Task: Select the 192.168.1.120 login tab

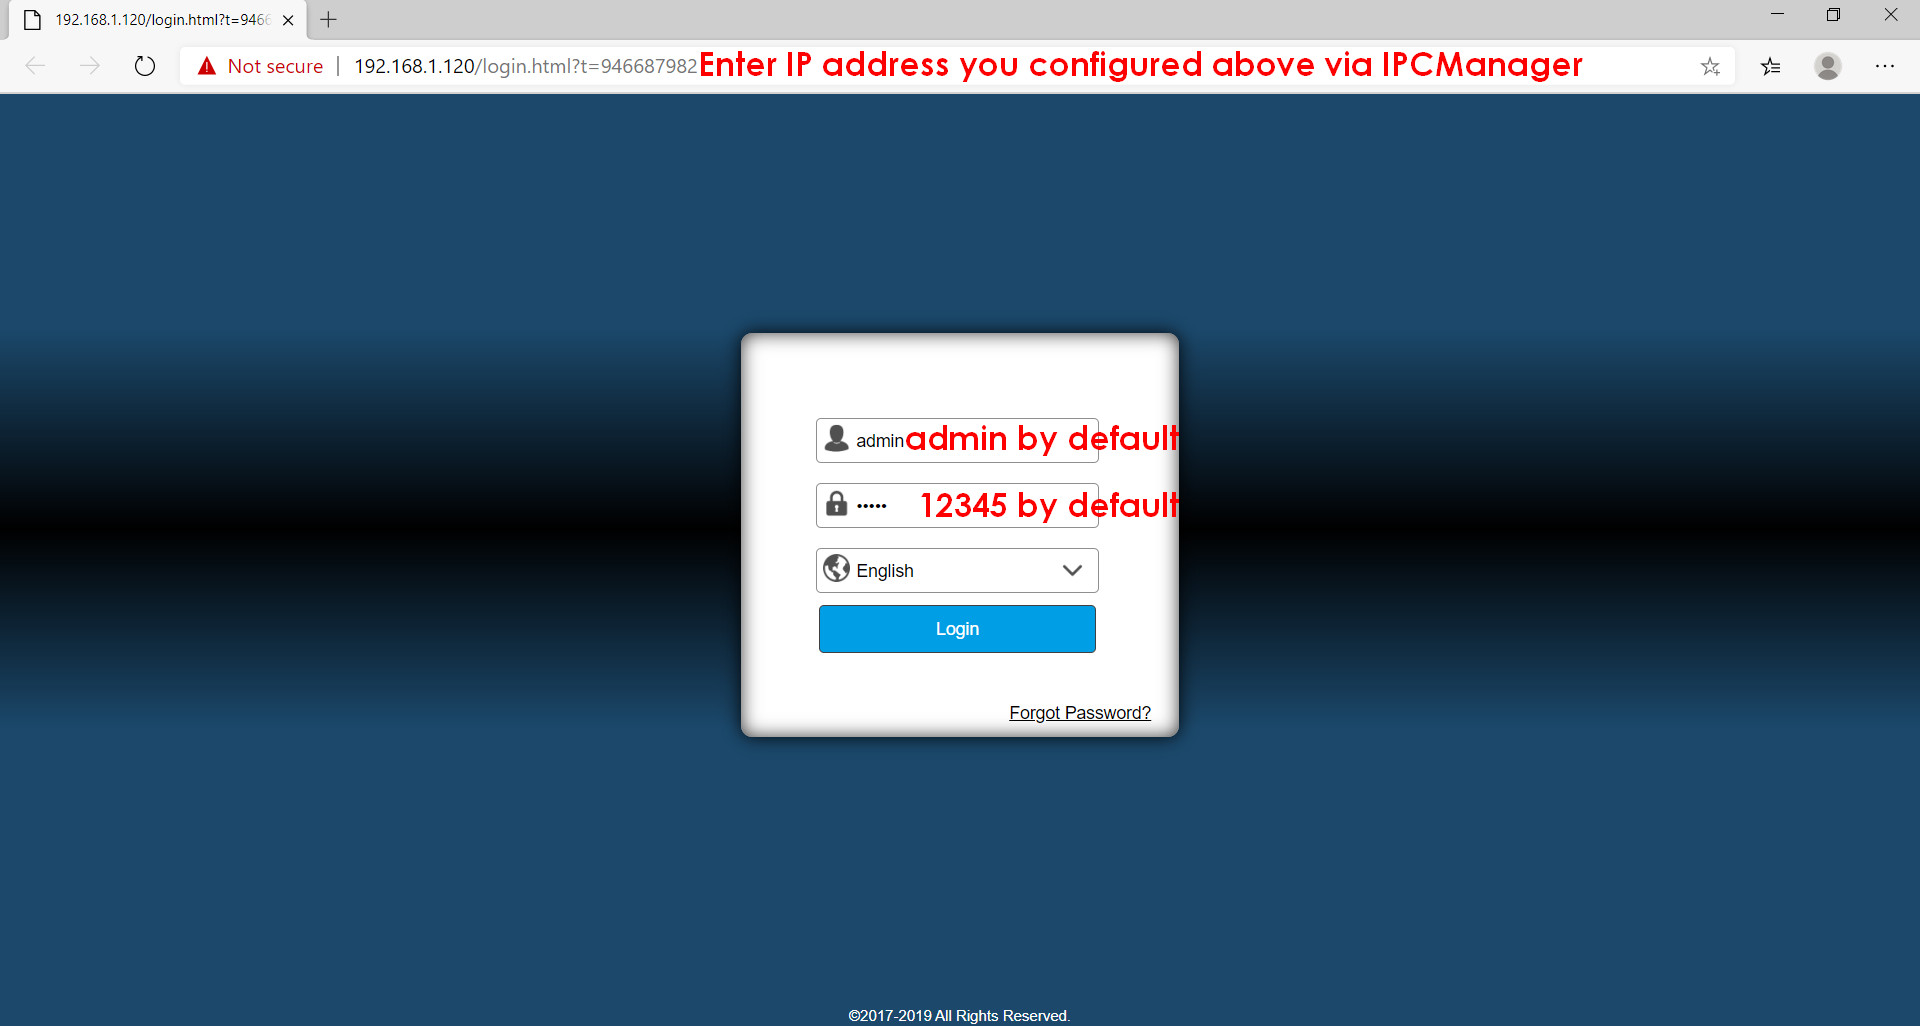Action: [161, 20]
